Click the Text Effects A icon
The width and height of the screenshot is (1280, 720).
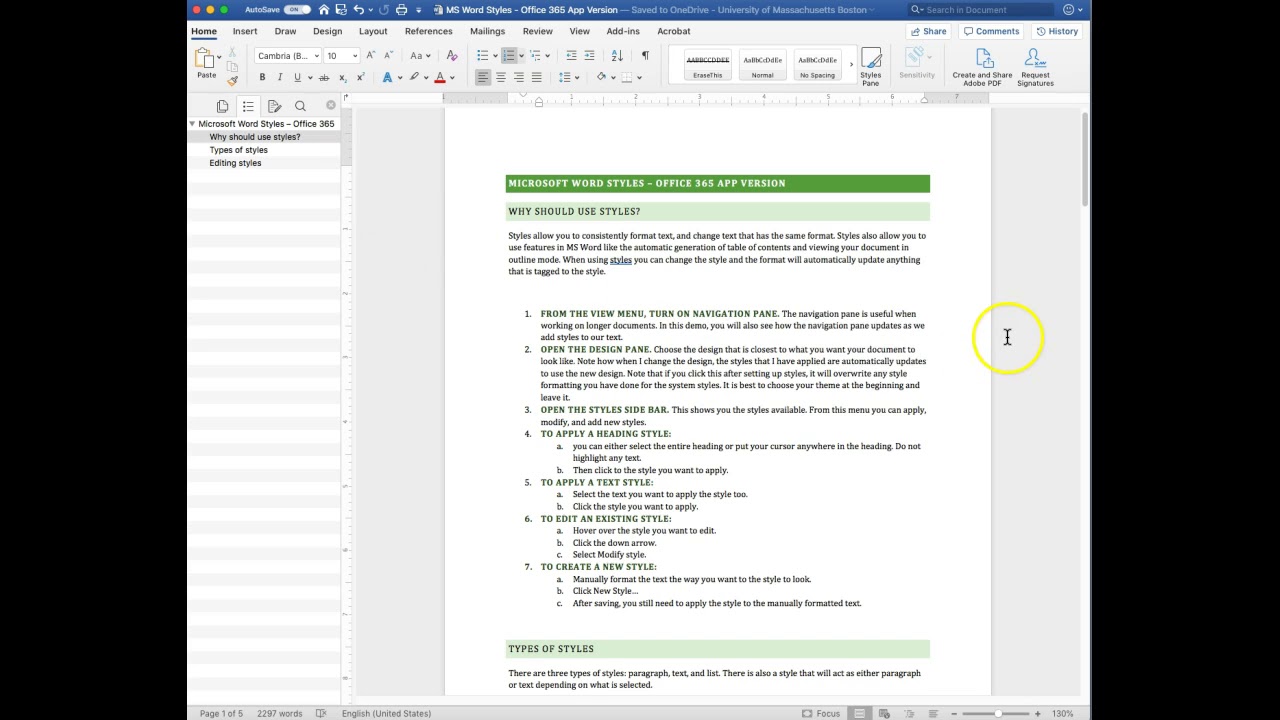387,77
